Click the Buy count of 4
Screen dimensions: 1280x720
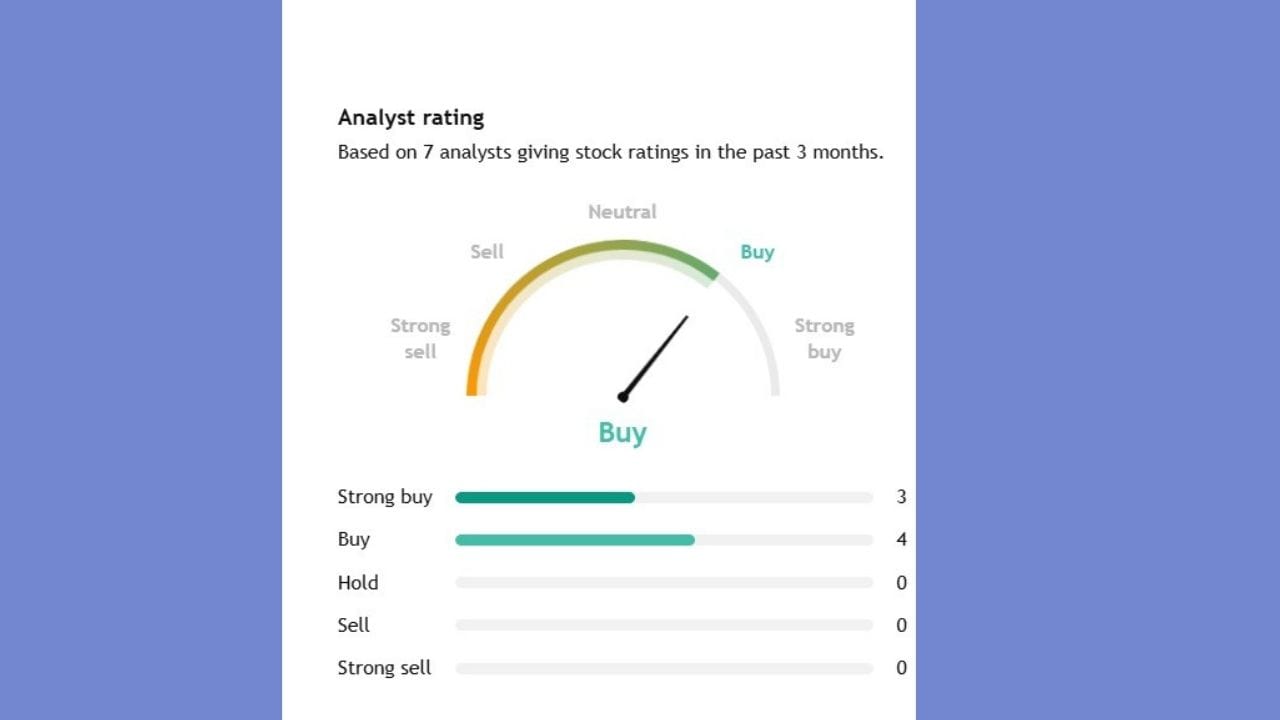coord(901,540)
